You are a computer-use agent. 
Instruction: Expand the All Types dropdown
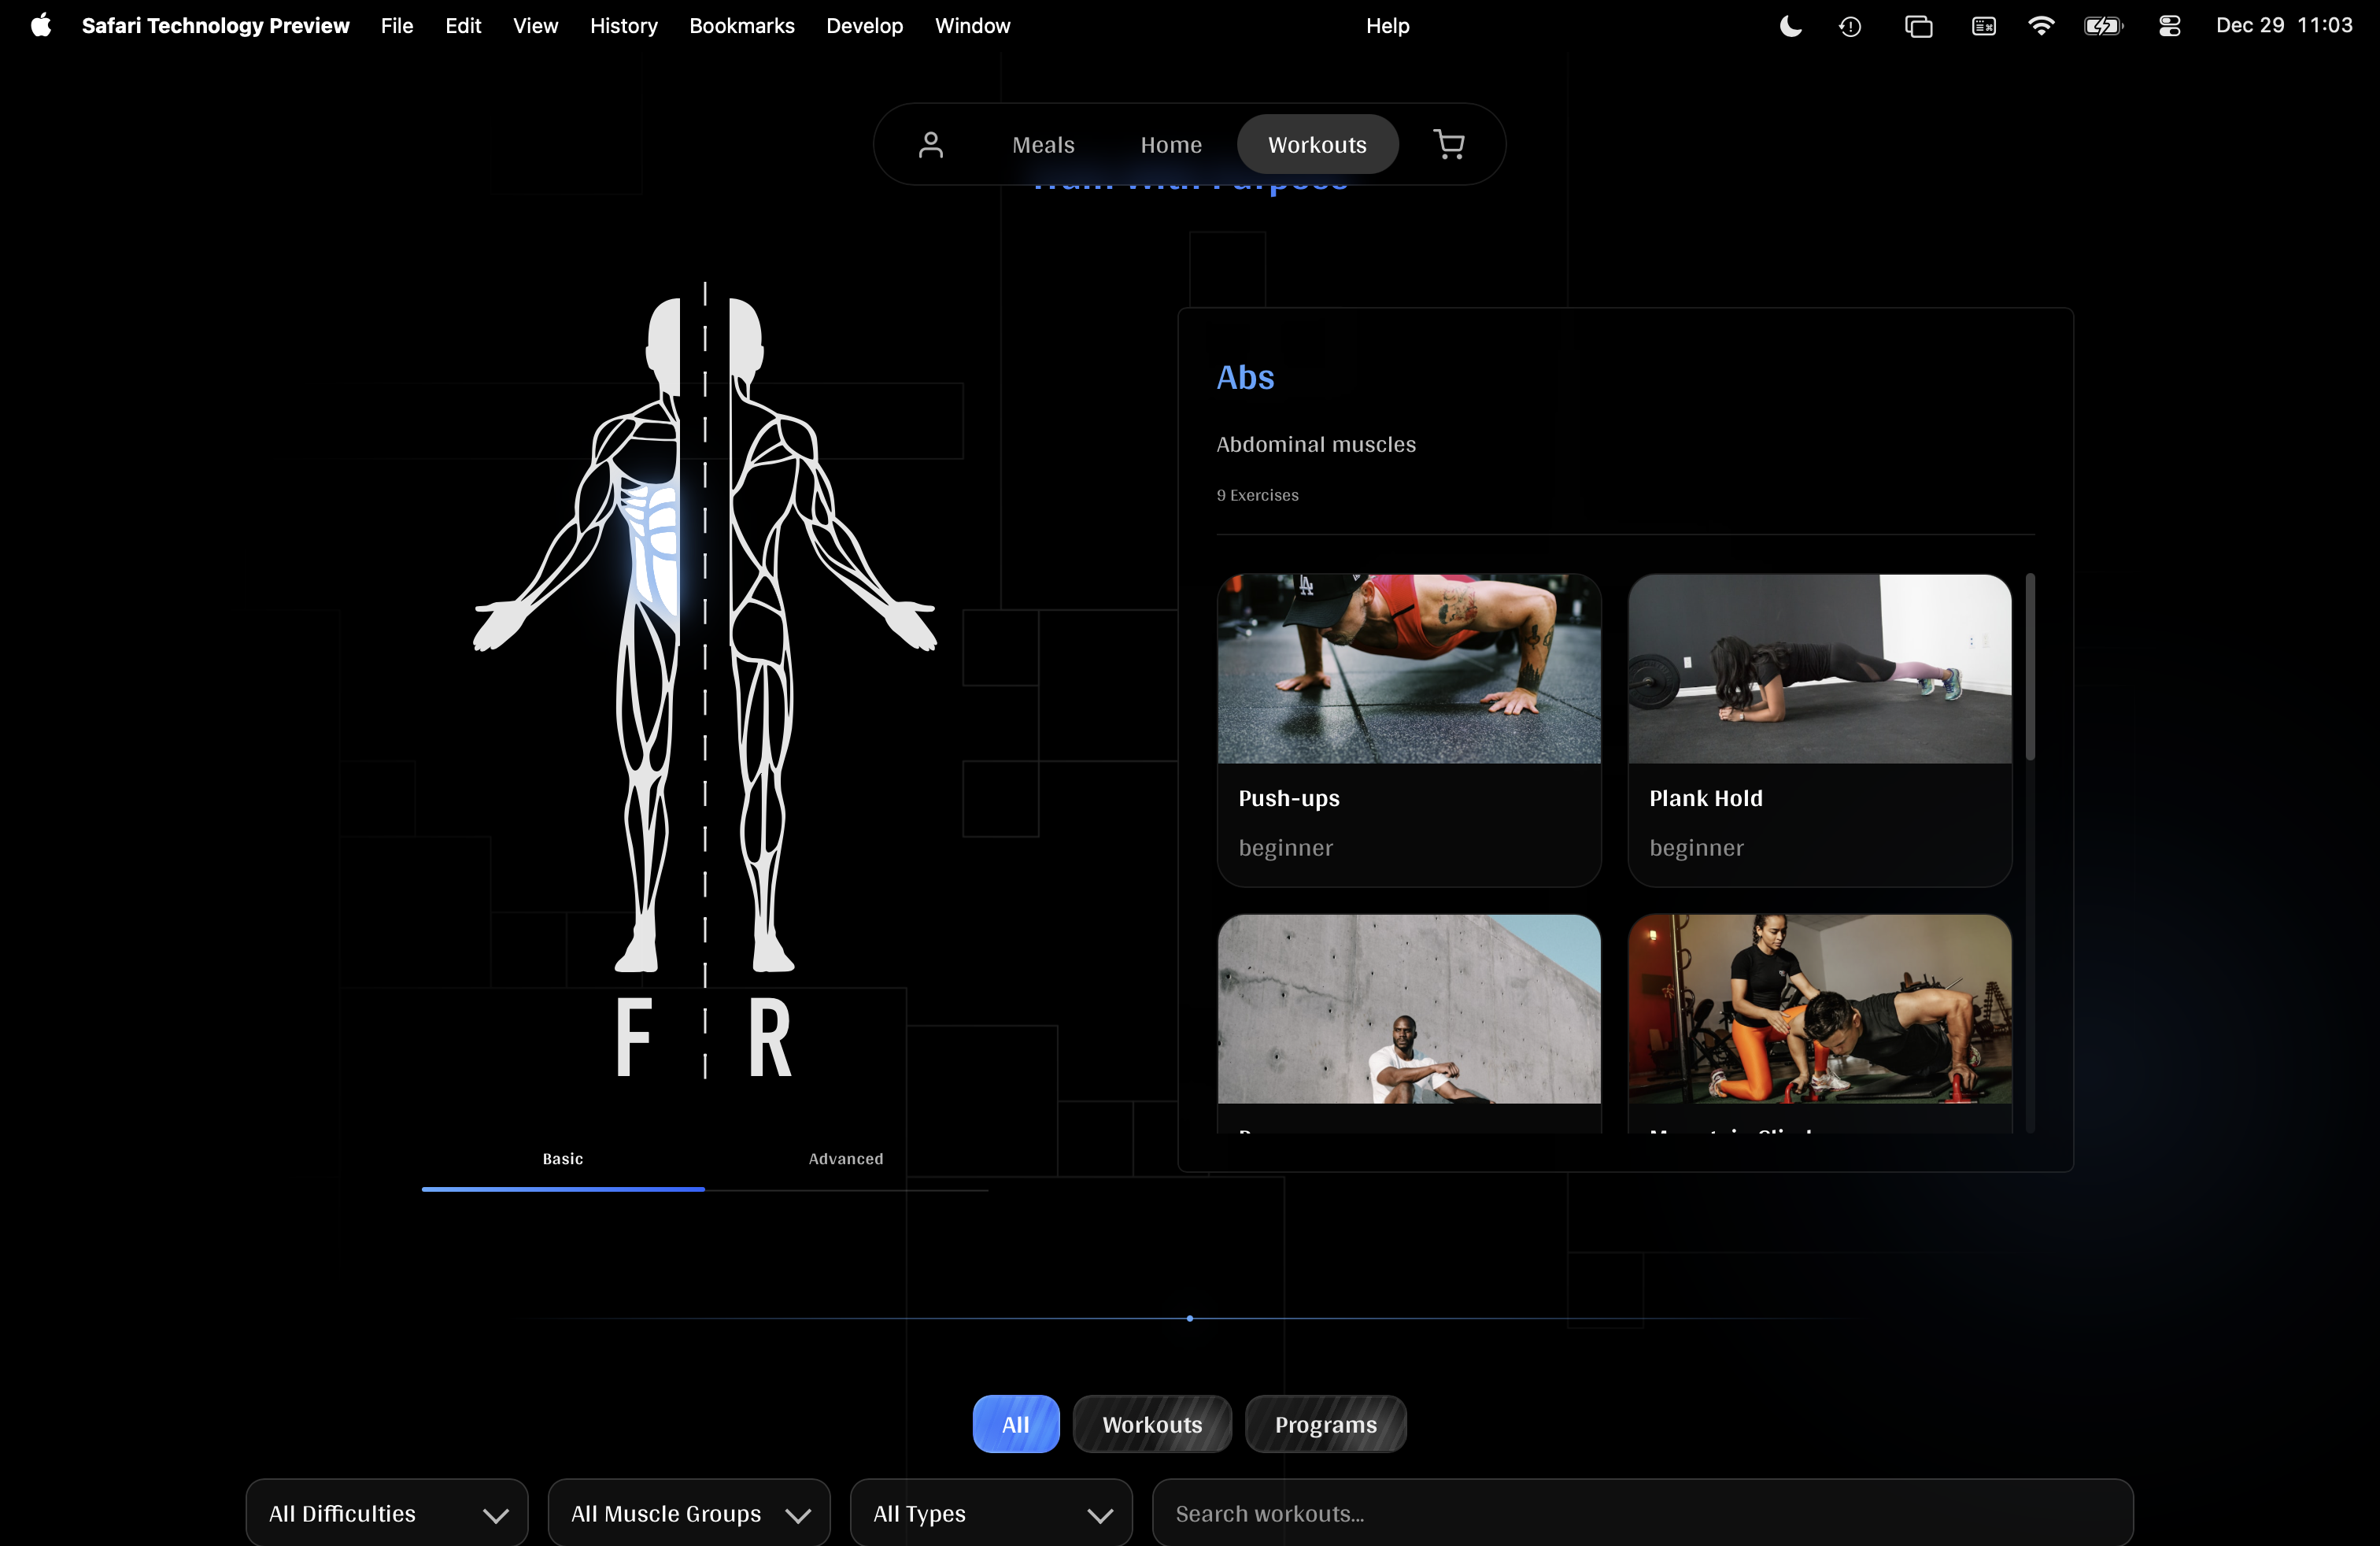tap(990, 1513)
